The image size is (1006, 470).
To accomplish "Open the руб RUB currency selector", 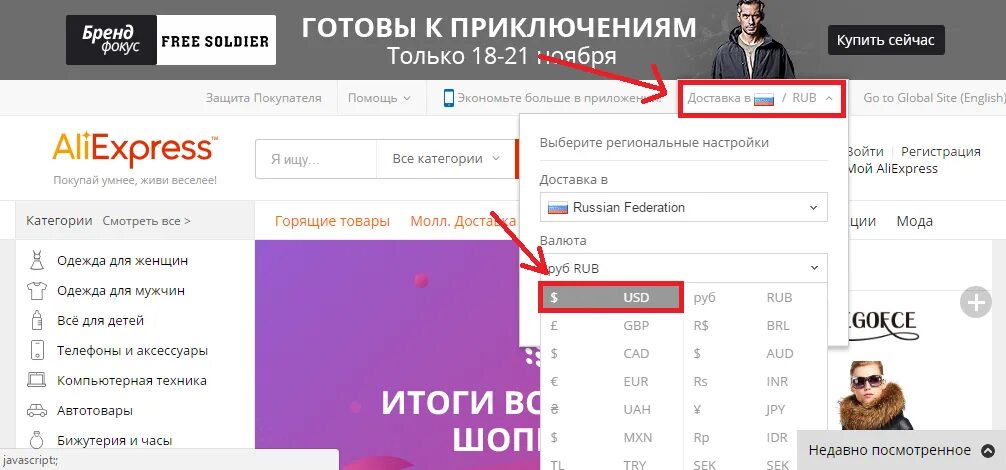I will [x=683, y=268].
